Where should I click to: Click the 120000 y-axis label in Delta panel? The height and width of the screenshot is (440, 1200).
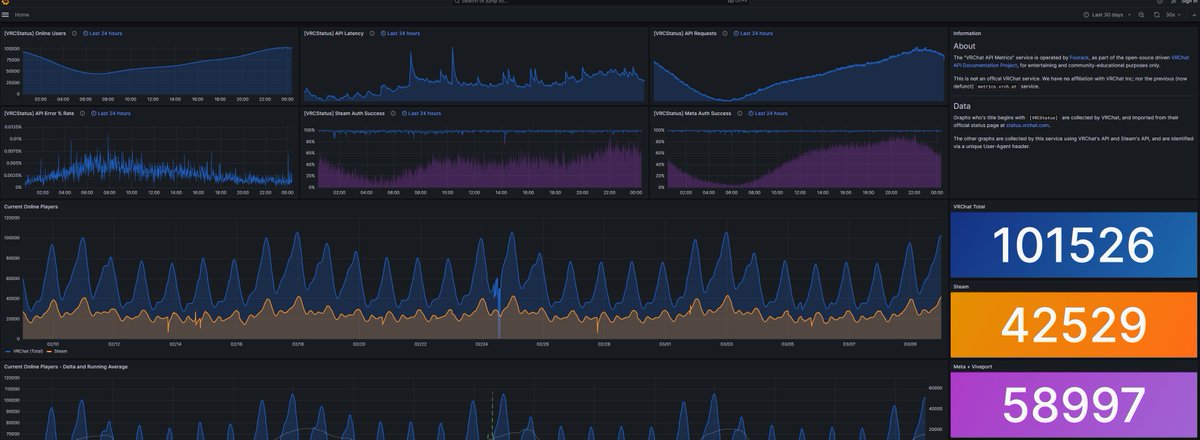click(x=12, y=378)
